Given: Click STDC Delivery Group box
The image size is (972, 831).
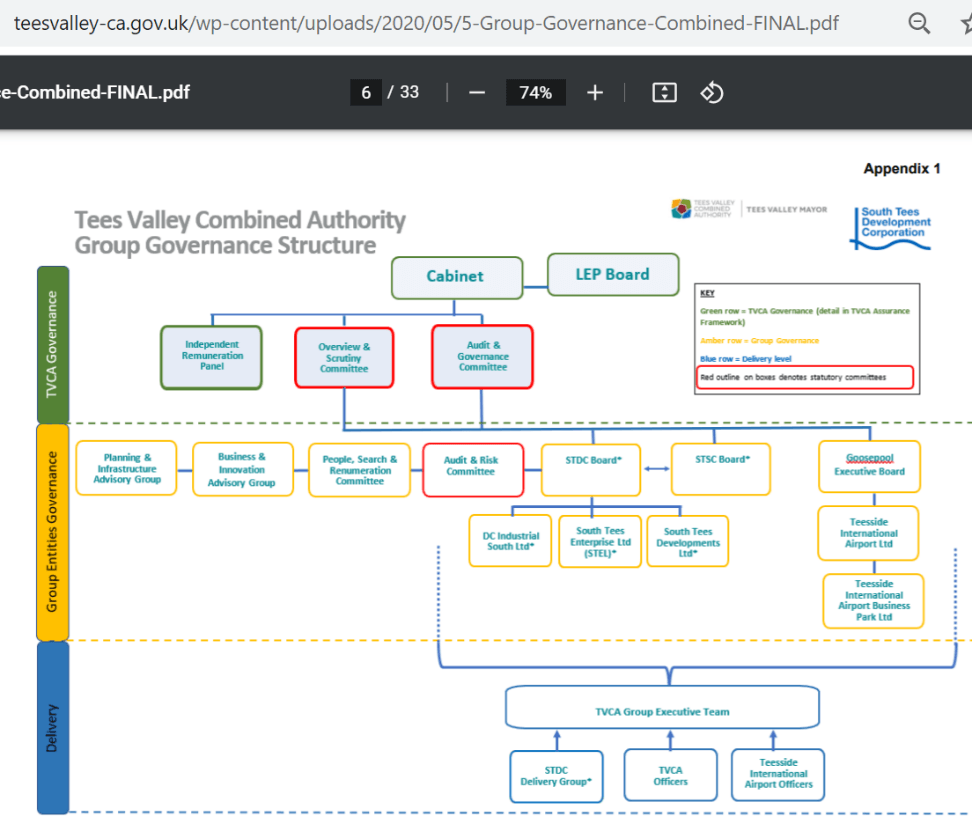Looking at the screenshot, I should point(557,776).
